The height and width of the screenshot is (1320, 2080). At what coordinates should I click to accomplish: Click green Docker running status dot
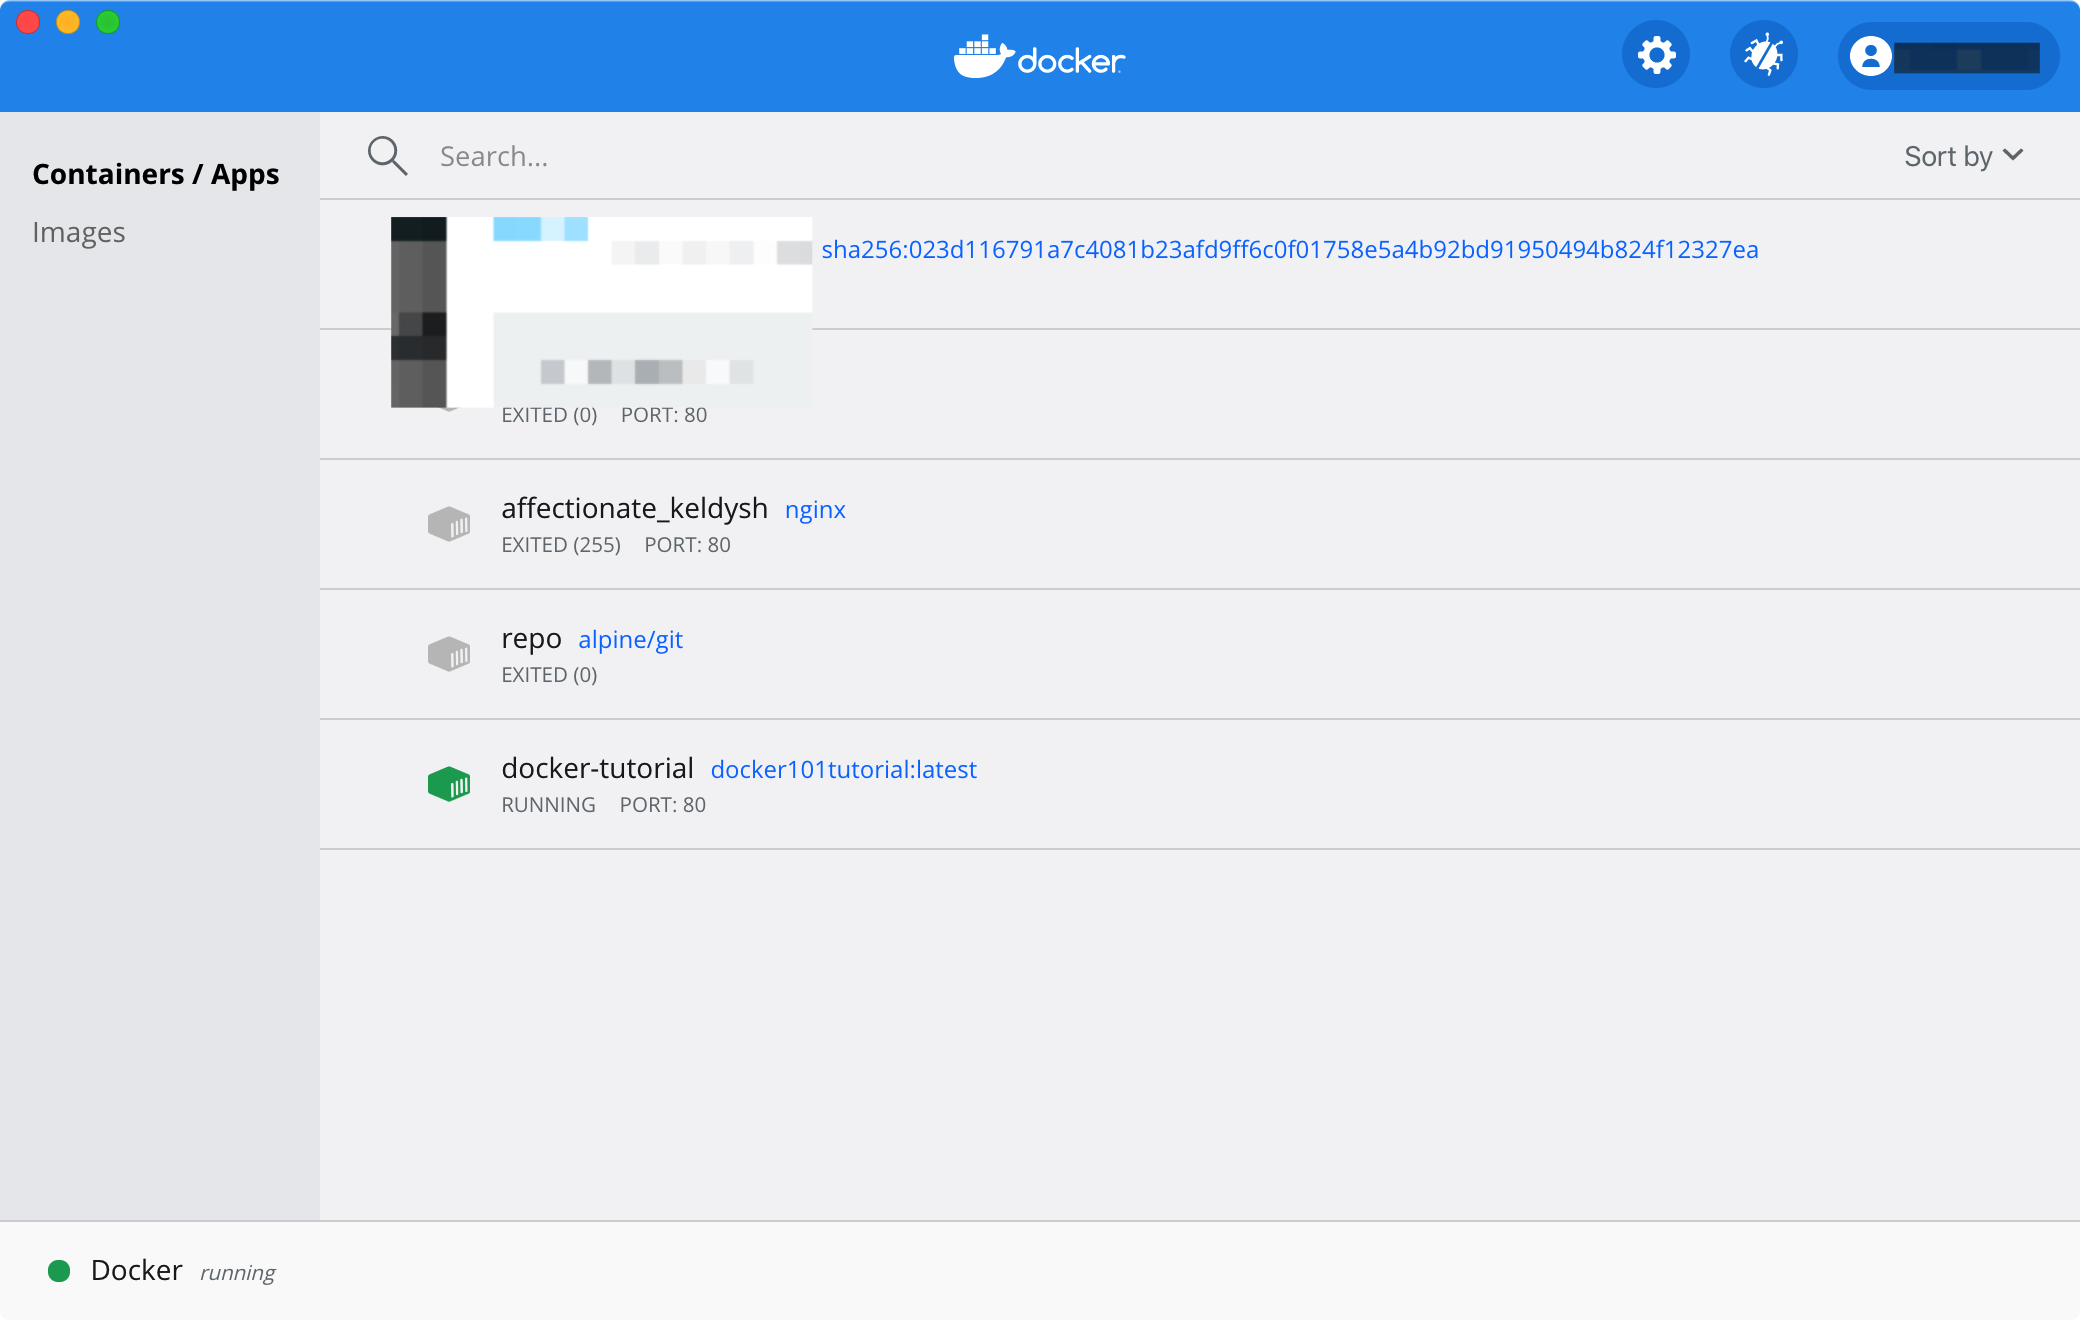pos(59,1271)
